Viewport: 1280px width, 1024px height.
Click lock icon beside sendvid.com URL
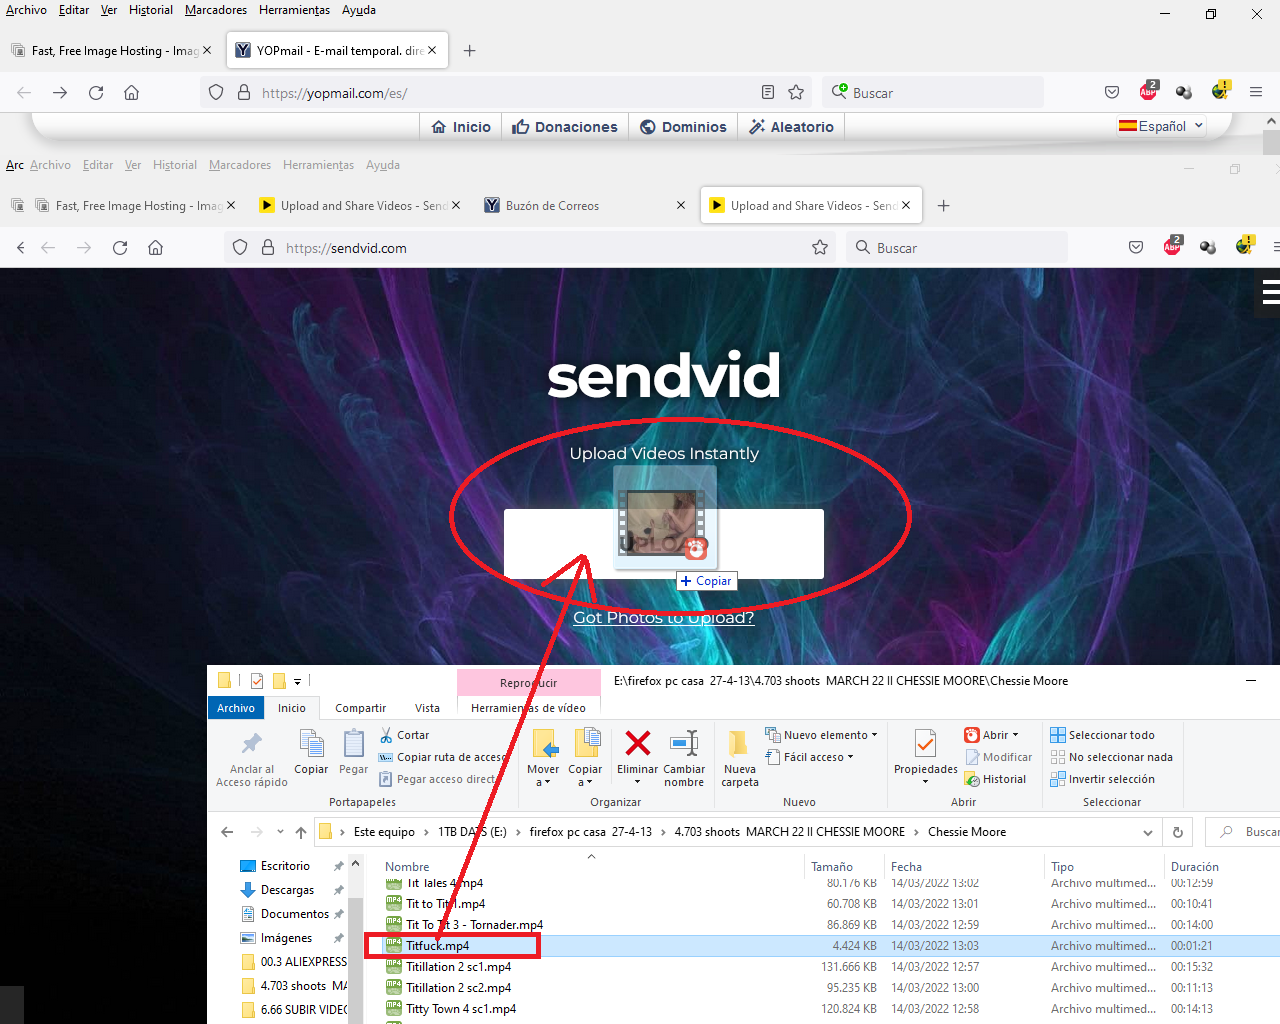[268, 247]
